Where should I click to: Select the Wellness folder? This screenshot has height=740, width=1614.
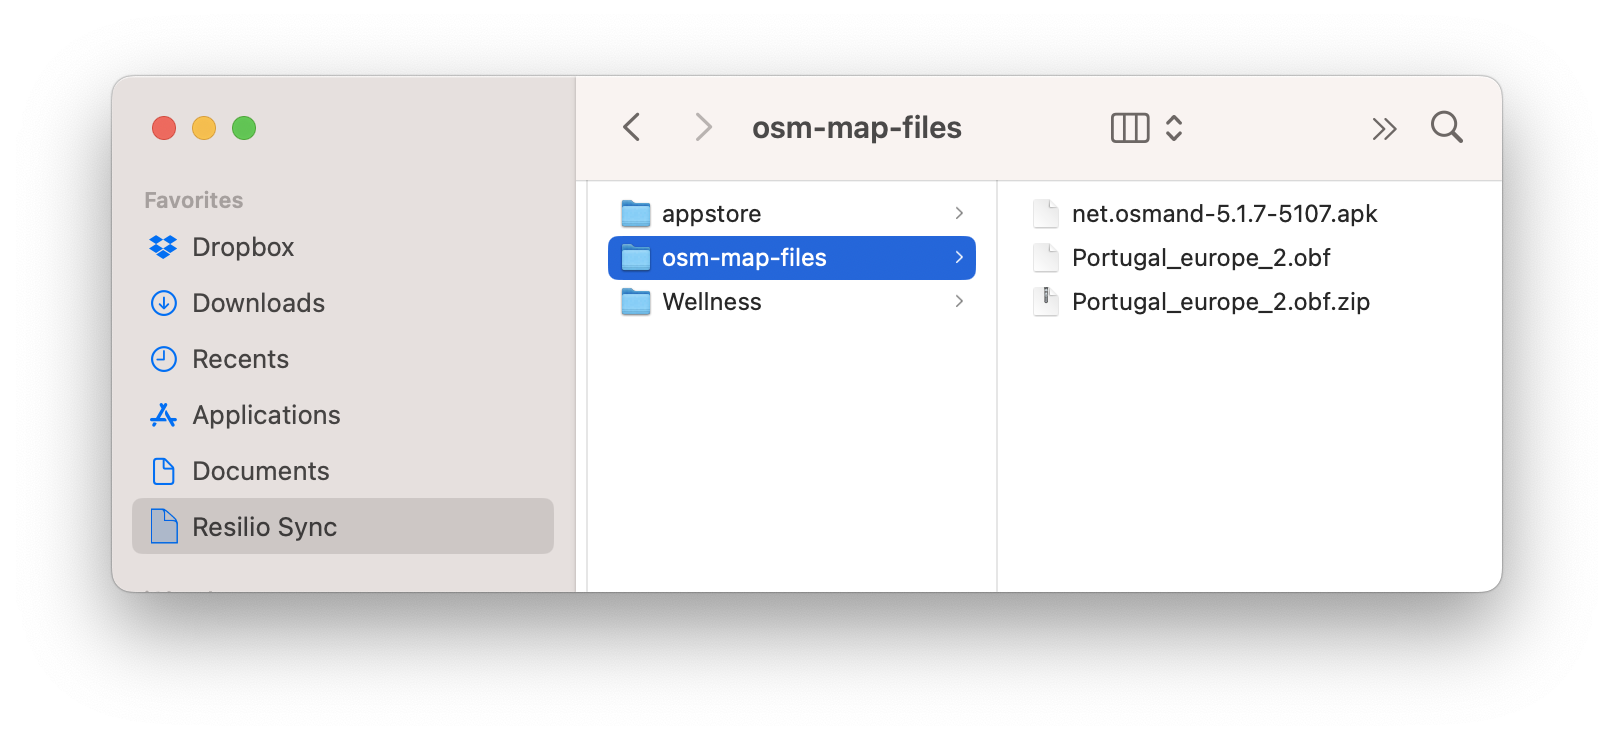pyautogui.click(x=711, y=302)
